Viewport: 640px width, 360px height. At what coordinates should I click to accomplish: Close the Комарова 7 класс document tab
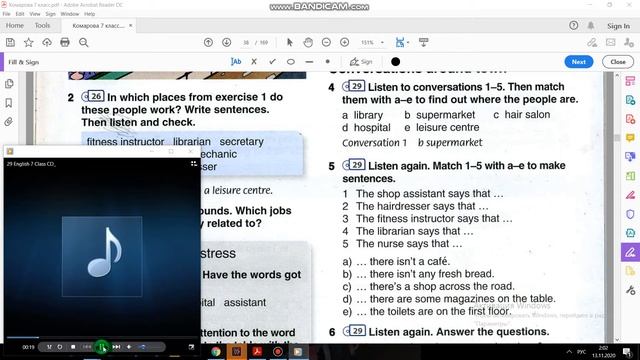coord(131,25)
